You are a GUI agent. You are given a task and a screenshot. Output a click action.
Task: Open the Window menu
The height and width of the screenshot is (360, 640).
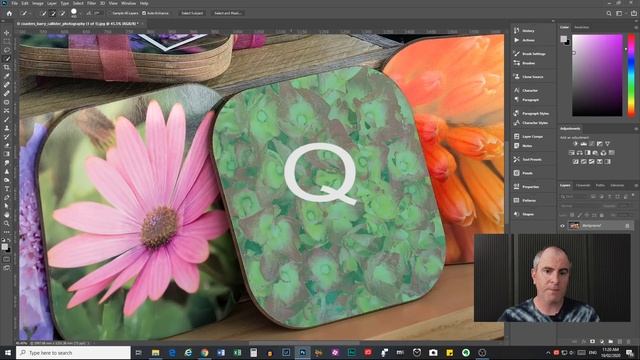click(x=128, y=3)
